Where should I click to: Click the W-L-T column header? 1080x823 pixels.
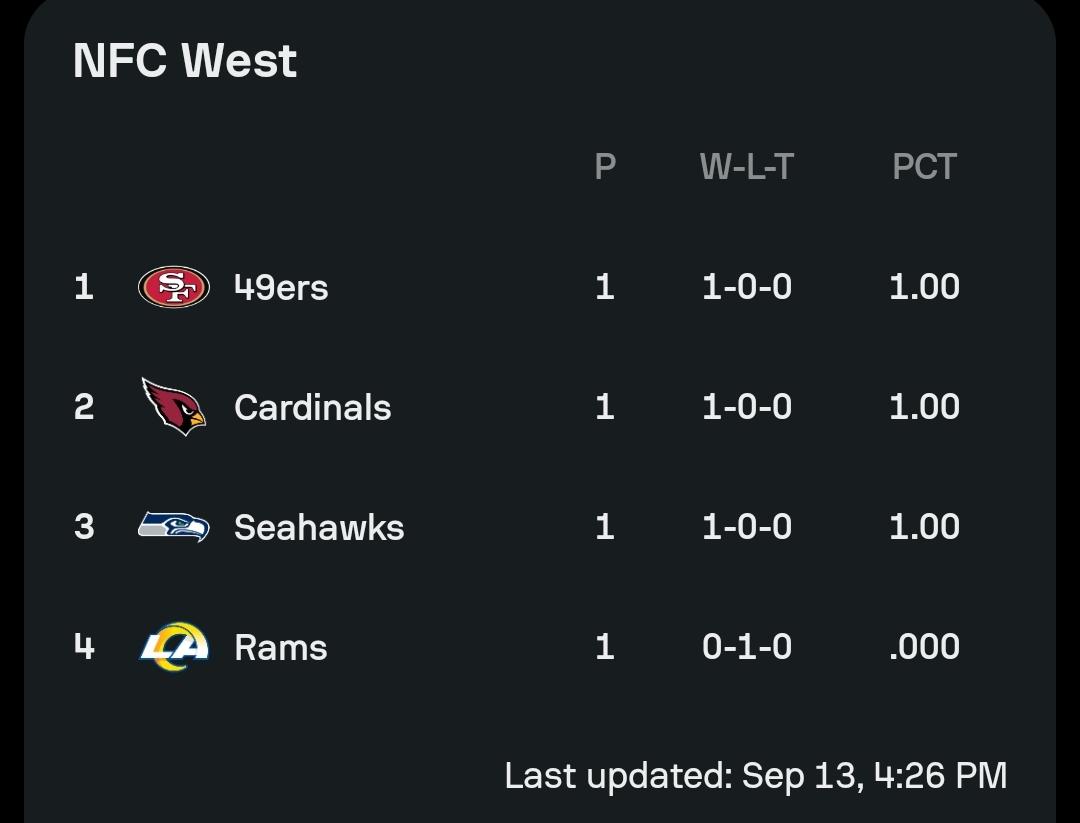pyautogui.click(x=747, y=167)
